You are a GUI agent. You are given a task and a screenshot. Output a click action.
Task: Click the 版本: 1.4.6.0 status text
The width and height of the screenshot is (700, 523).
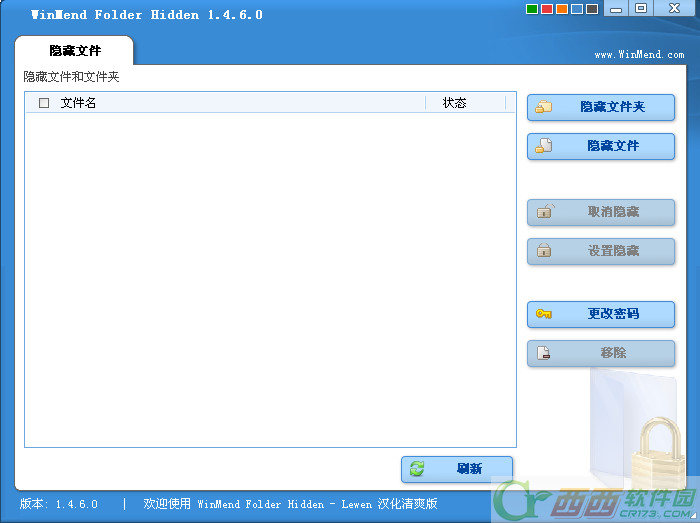pos(58,504)
